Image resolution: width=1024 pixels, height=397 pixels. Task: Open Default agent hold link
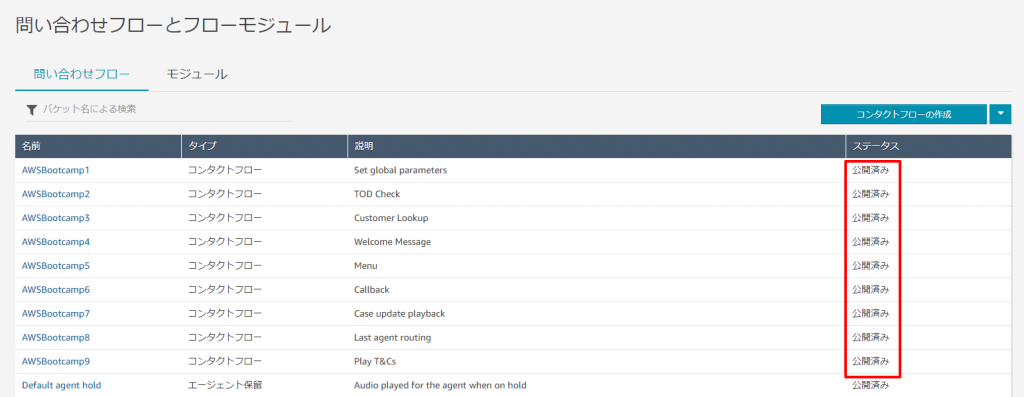61,385
